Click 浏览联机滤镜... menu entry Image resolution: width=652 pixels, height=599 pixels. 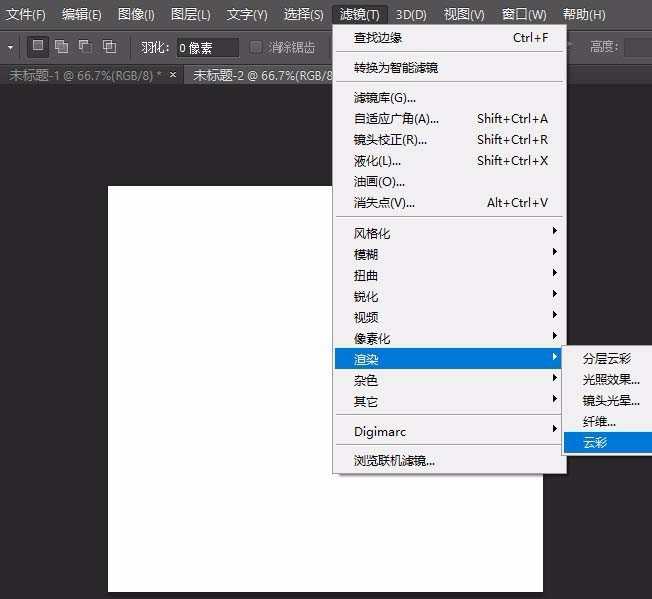tap(394, 460)
